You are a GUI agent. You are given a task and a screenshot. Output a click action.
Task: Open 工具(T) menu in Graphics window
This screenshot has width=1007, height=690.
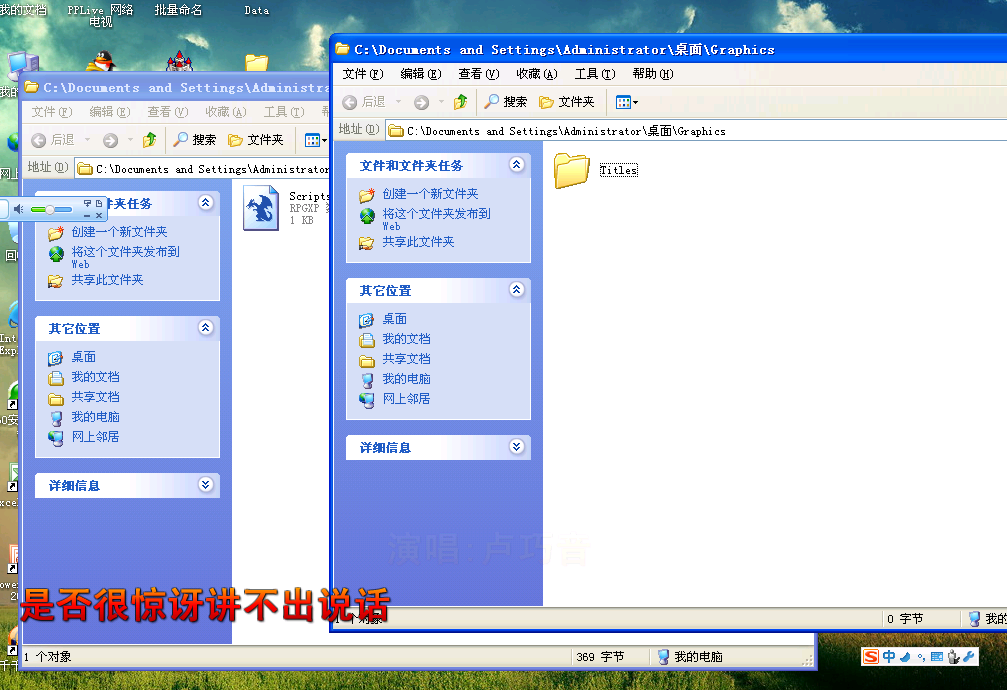pos(595,74)
